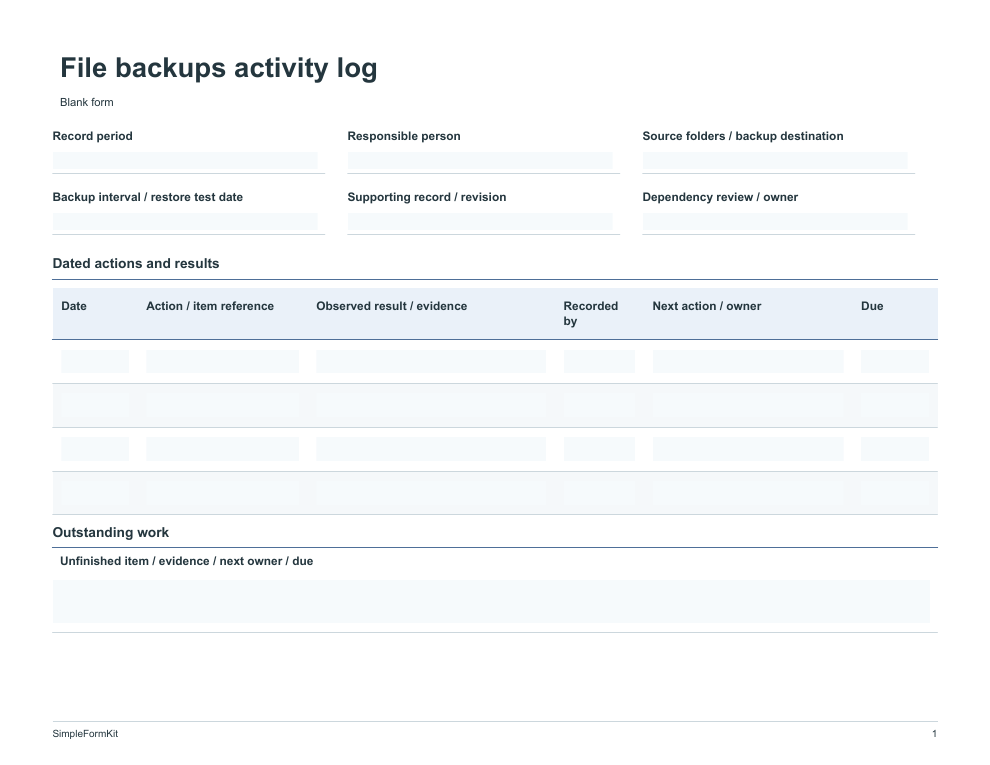Screen dimensions: 990x765
Task: Click the 'Observed result / evidence' column header
Action: tap(391, 306)
